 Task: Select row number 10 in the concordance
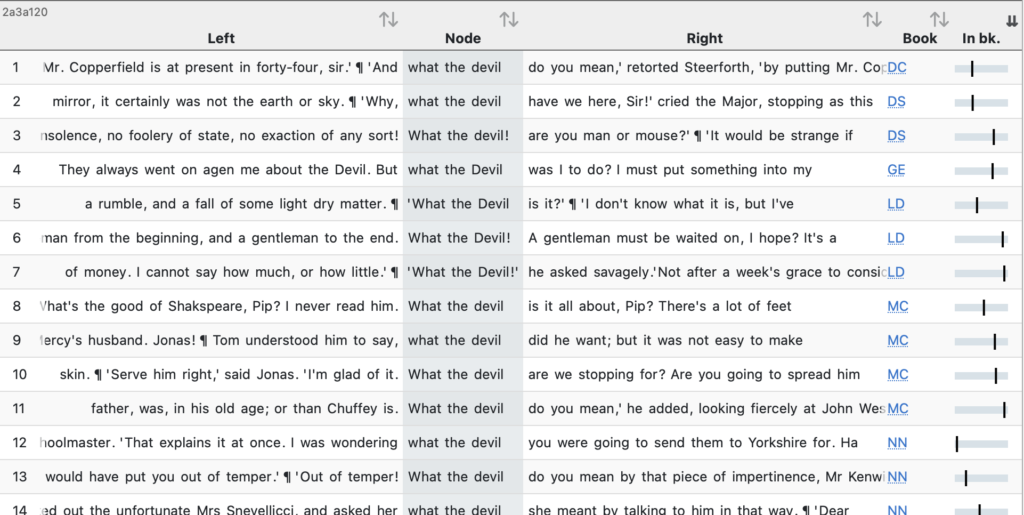pyautogui.click(x=17, y=374)
